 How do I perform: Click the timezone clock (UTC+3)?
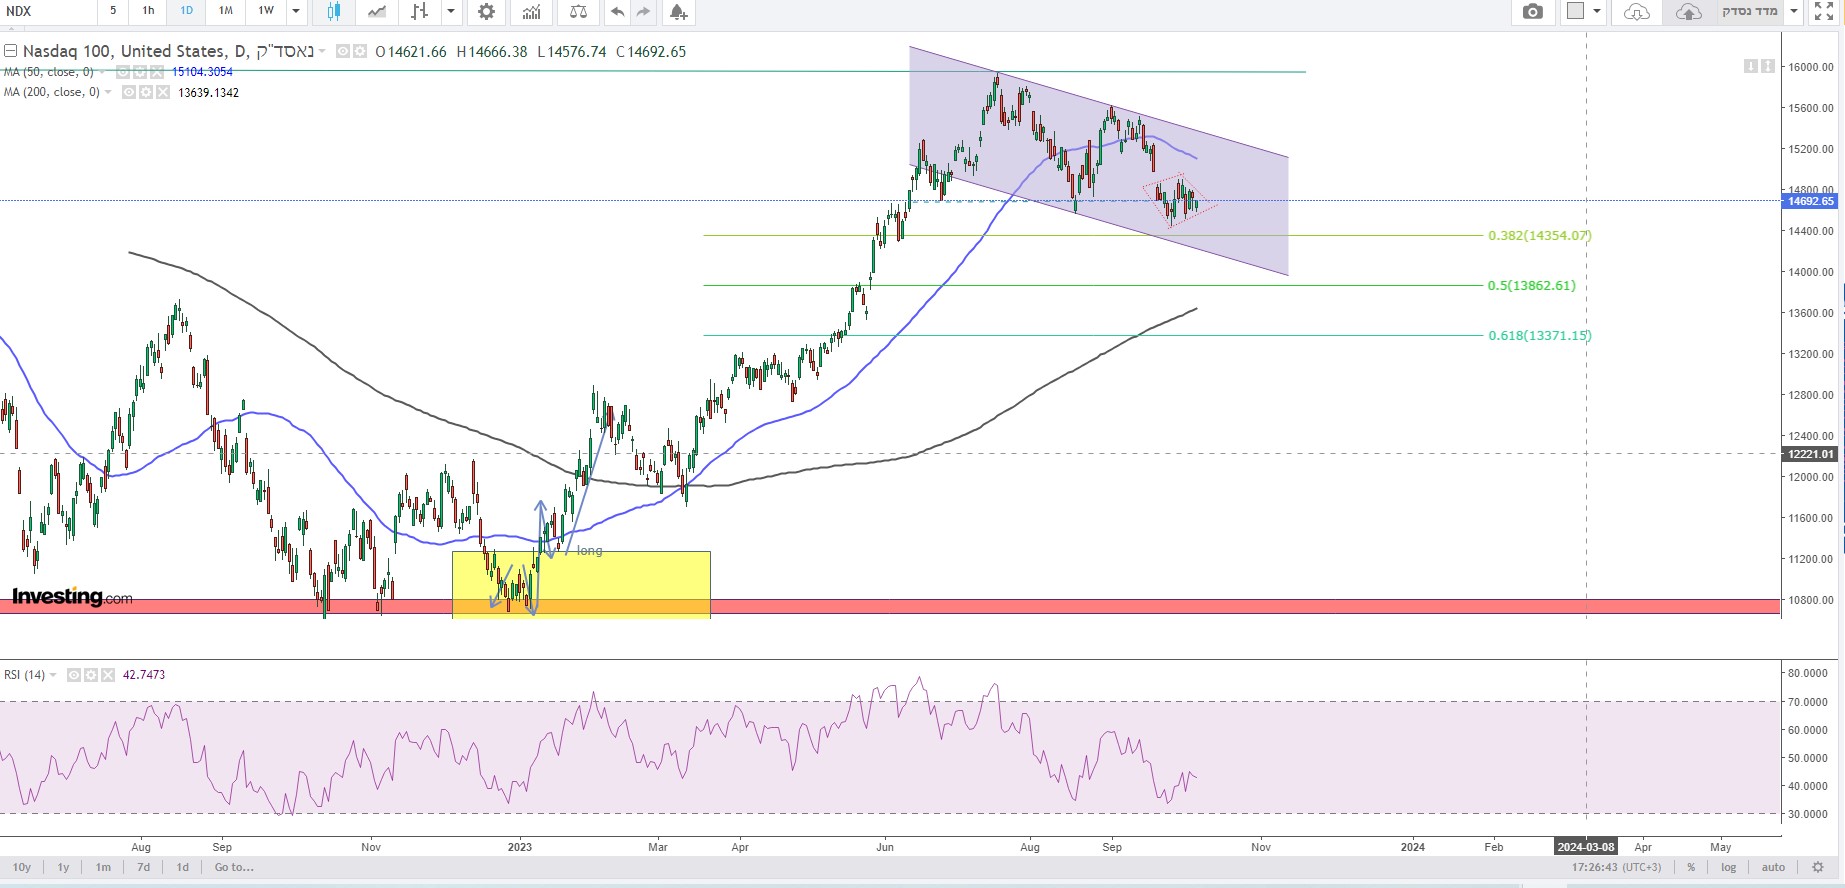tap(1617, 867)
